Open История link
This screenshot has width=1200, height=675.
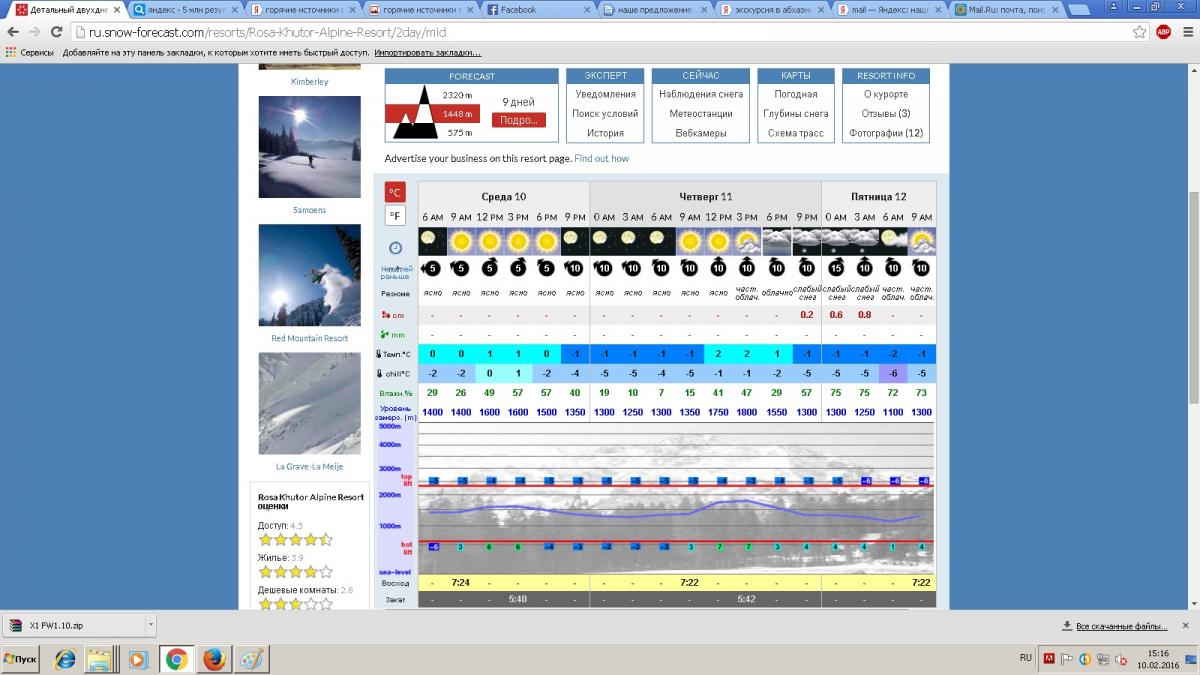(x=605, y=133)
